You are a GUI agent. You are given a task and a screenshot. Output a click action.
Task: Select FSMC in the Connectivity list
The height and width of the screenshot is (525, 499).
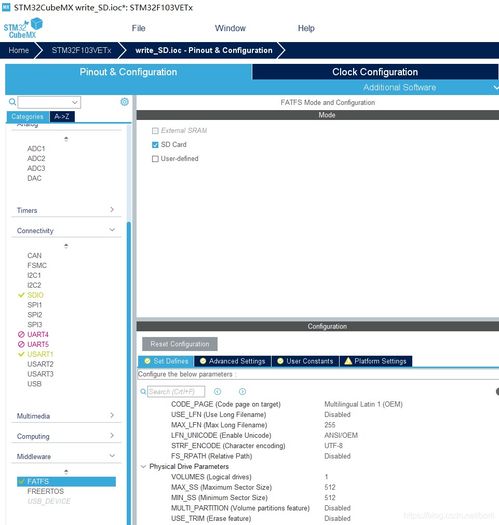[37, 266]
